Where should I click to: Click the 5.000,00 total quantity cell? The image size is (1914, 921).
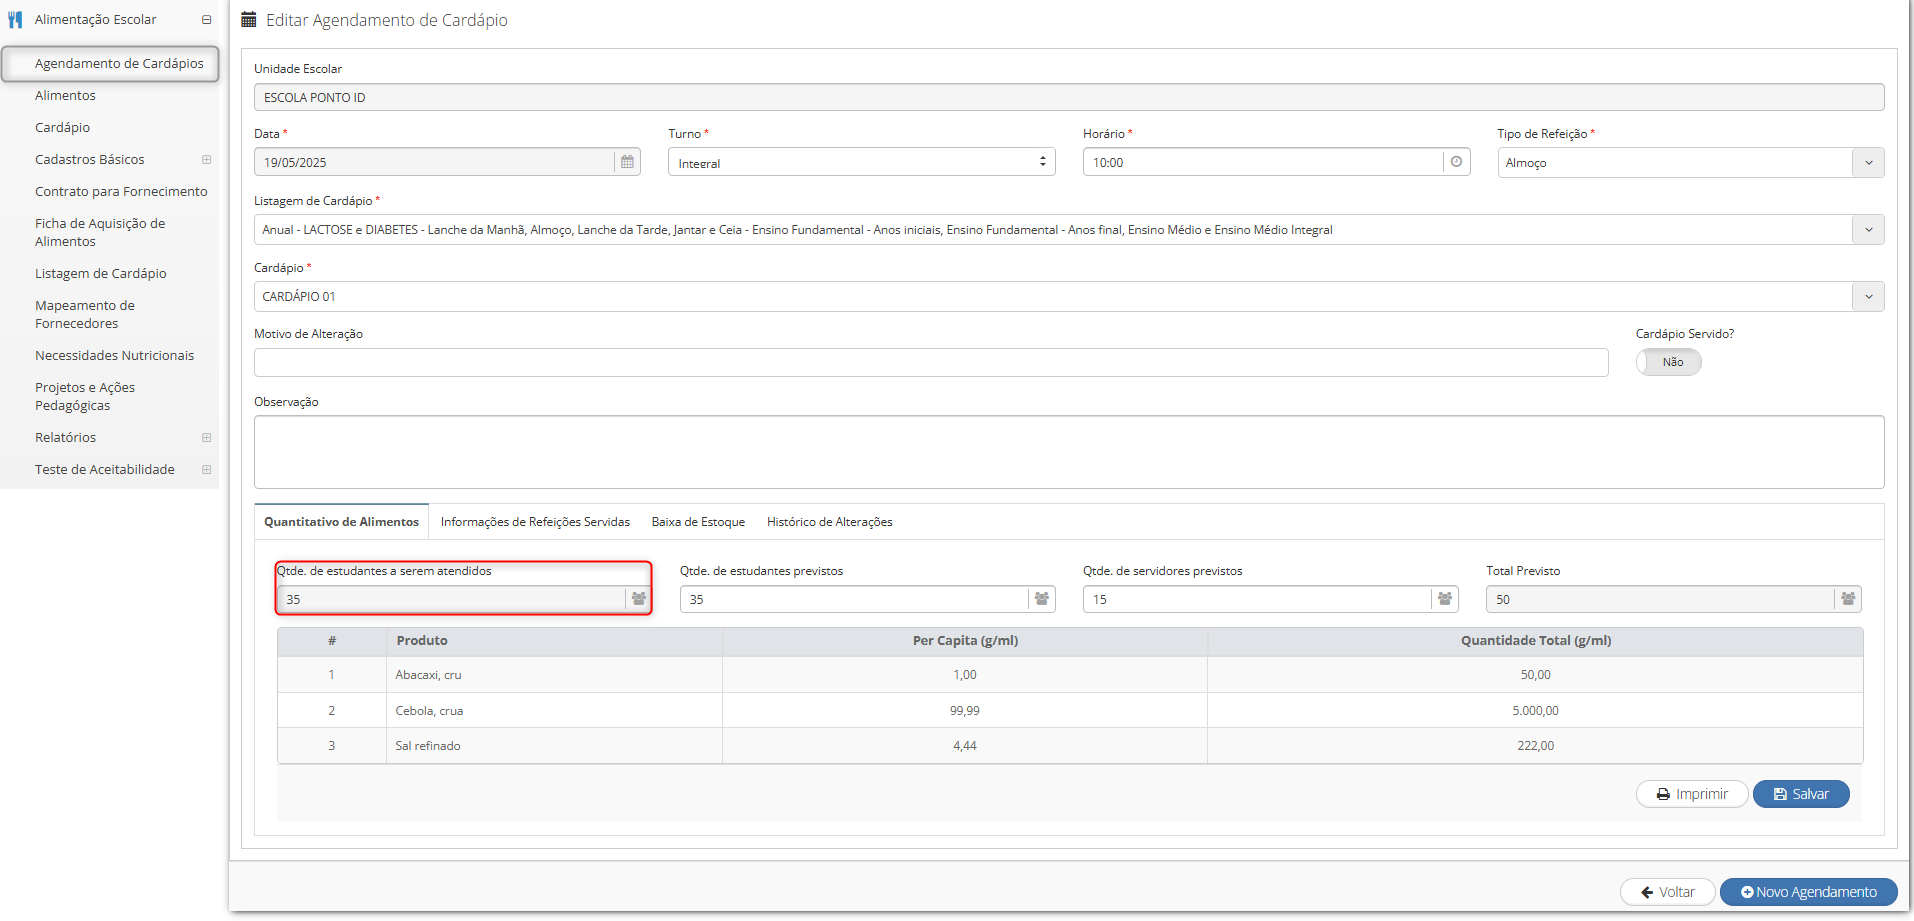coord(1535,711)
